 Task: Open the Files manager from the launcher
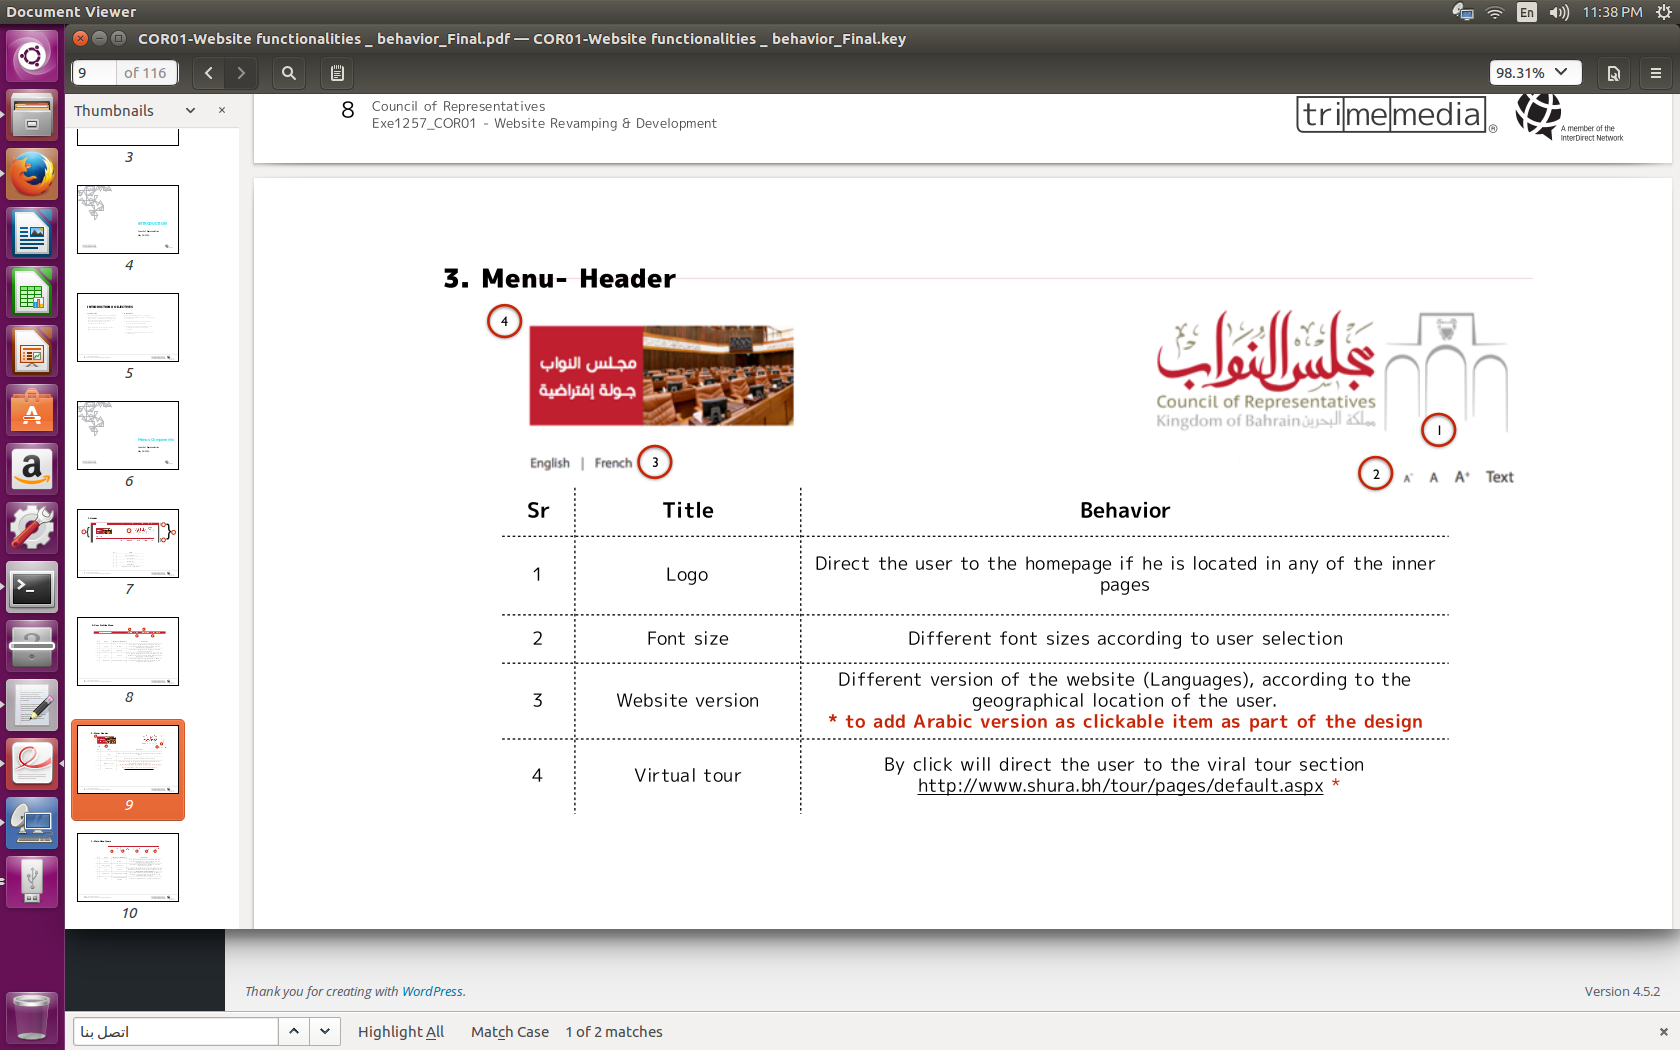click(32, 115)
